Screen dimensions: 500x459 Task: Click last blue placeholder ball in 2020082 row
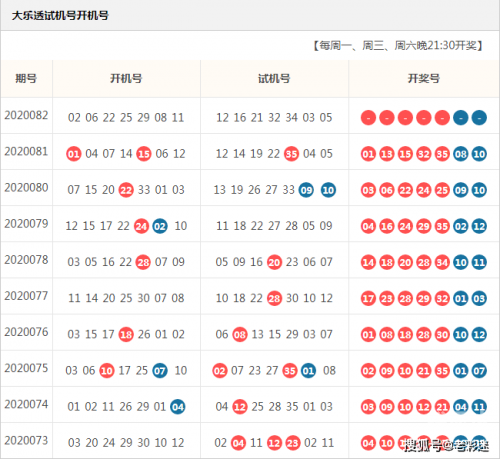tap(479, 118)
